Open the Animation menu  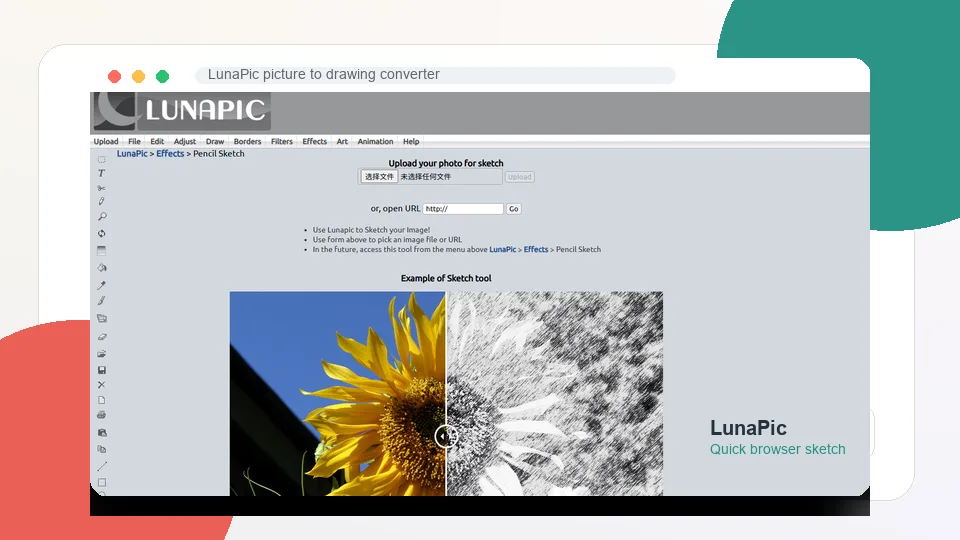coord(375,141)
